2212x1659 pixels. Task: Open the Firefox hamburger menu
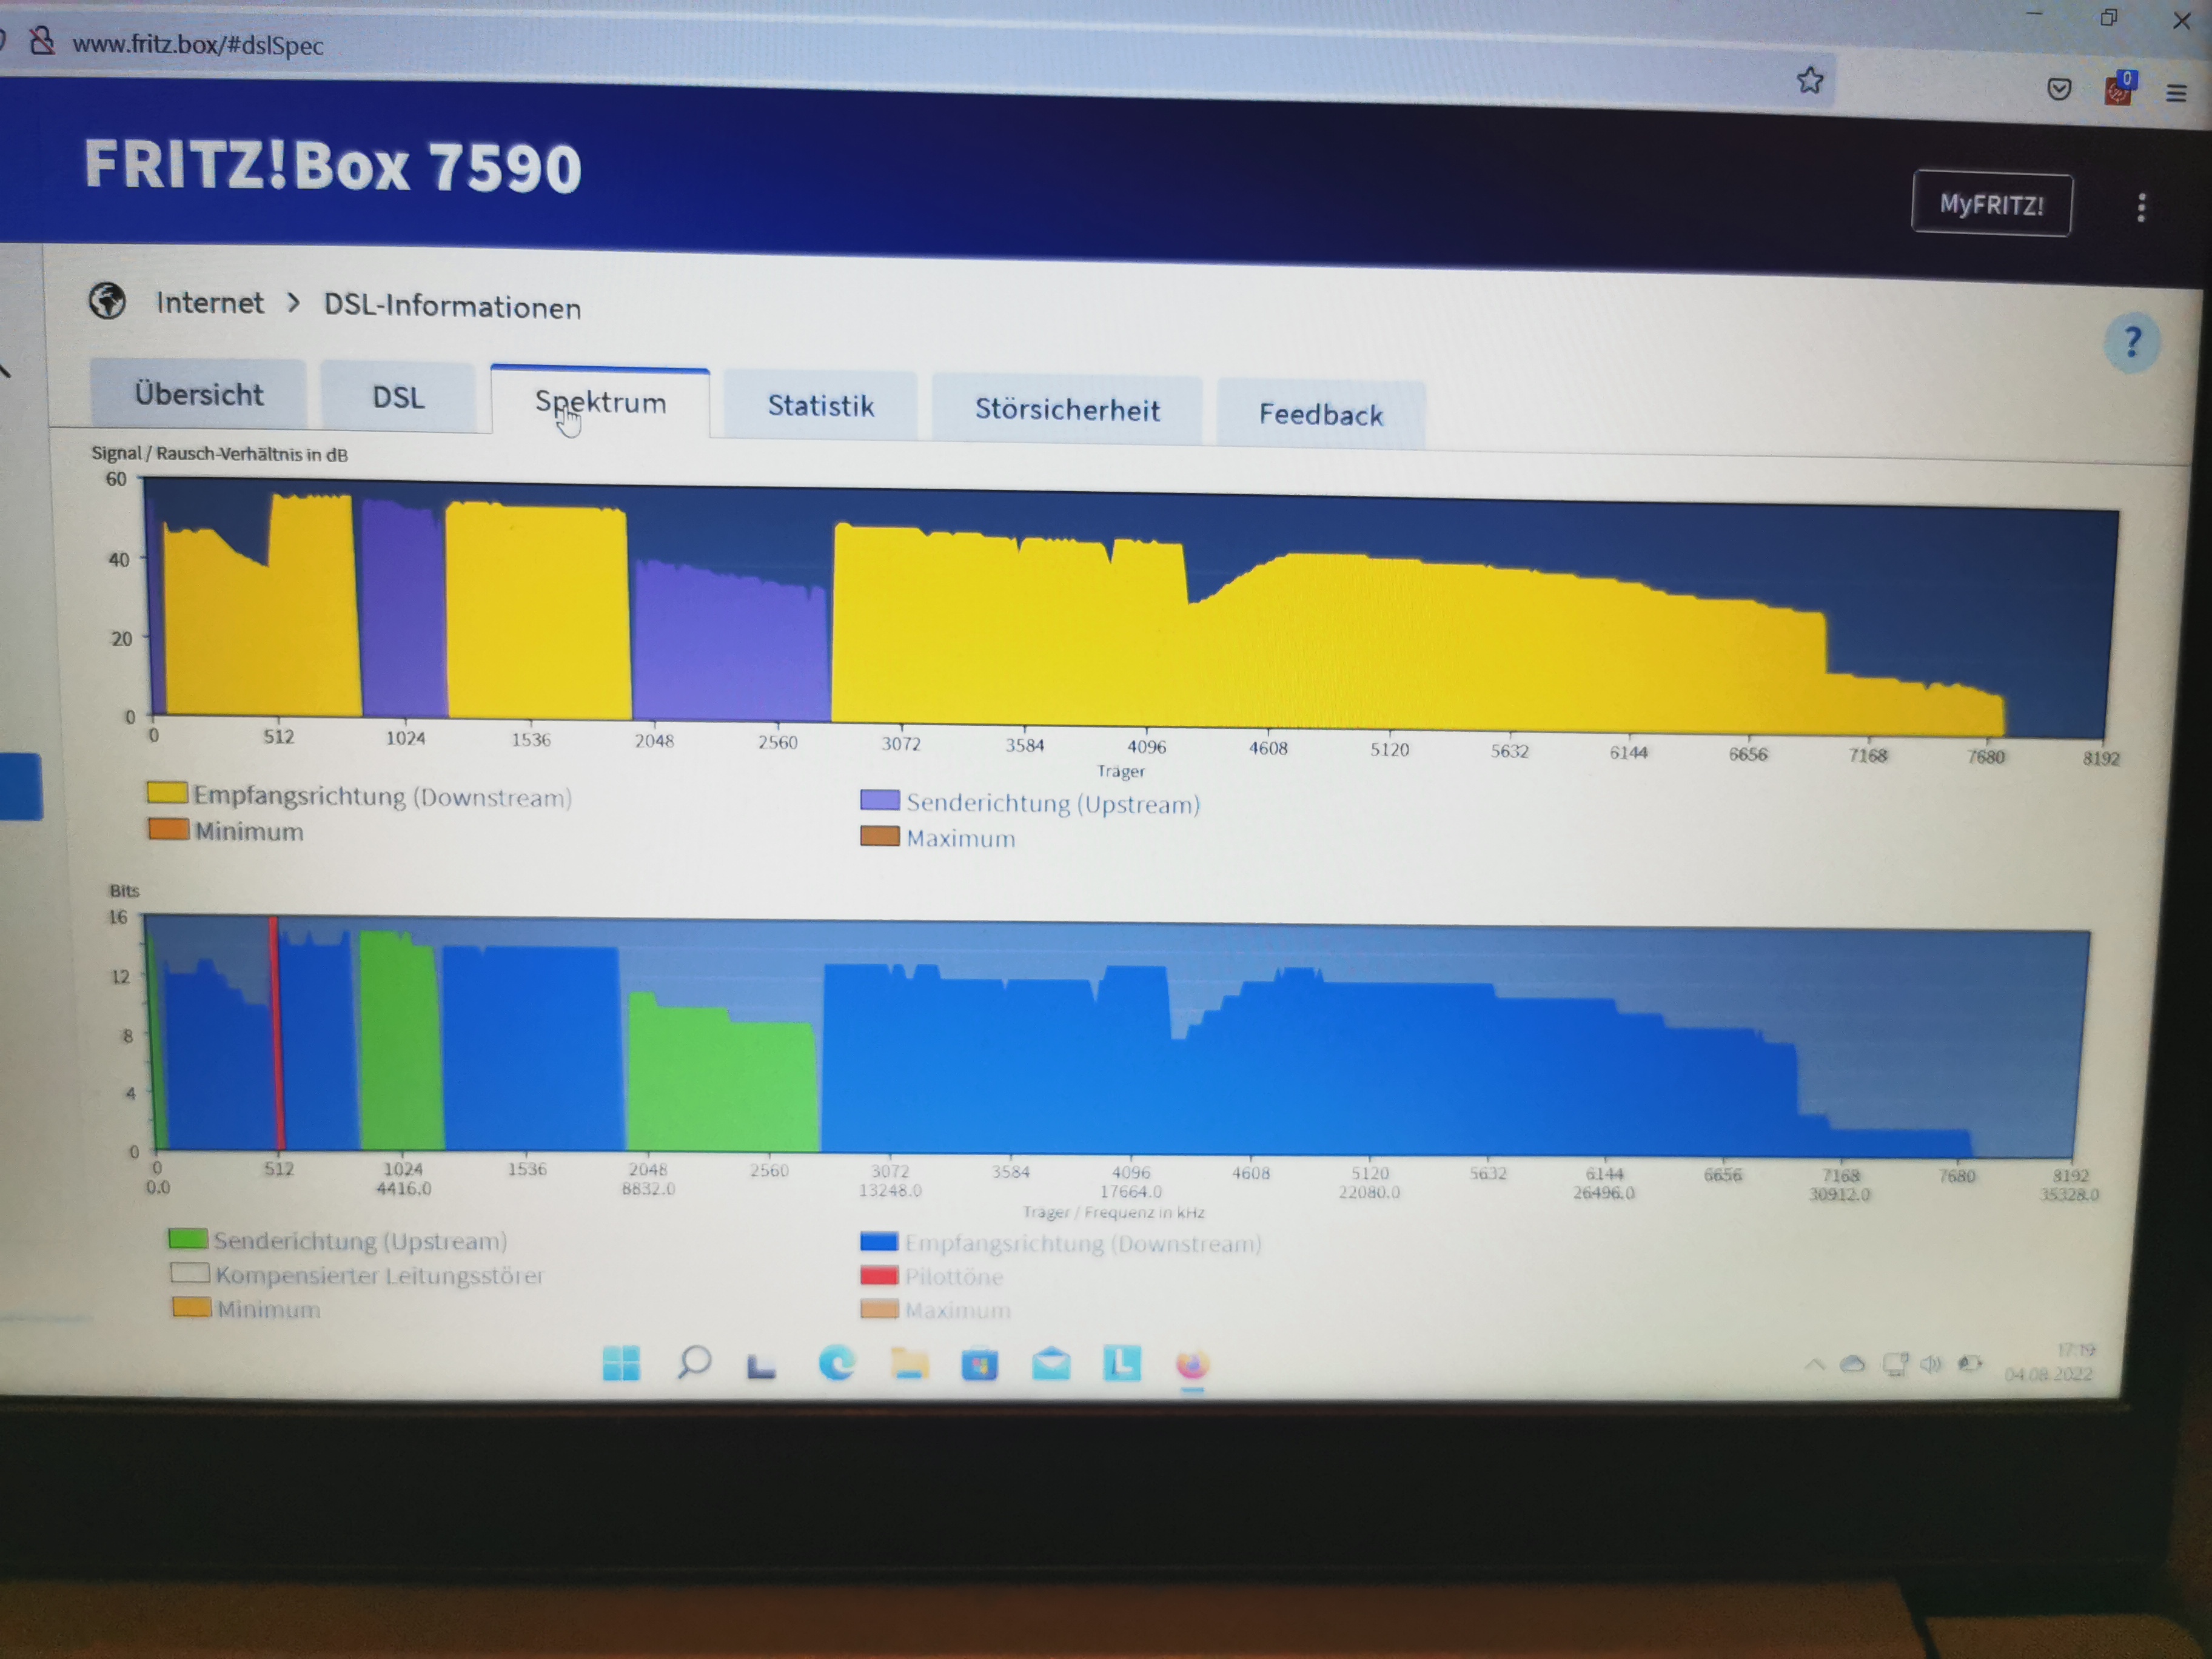[2176, 93]
